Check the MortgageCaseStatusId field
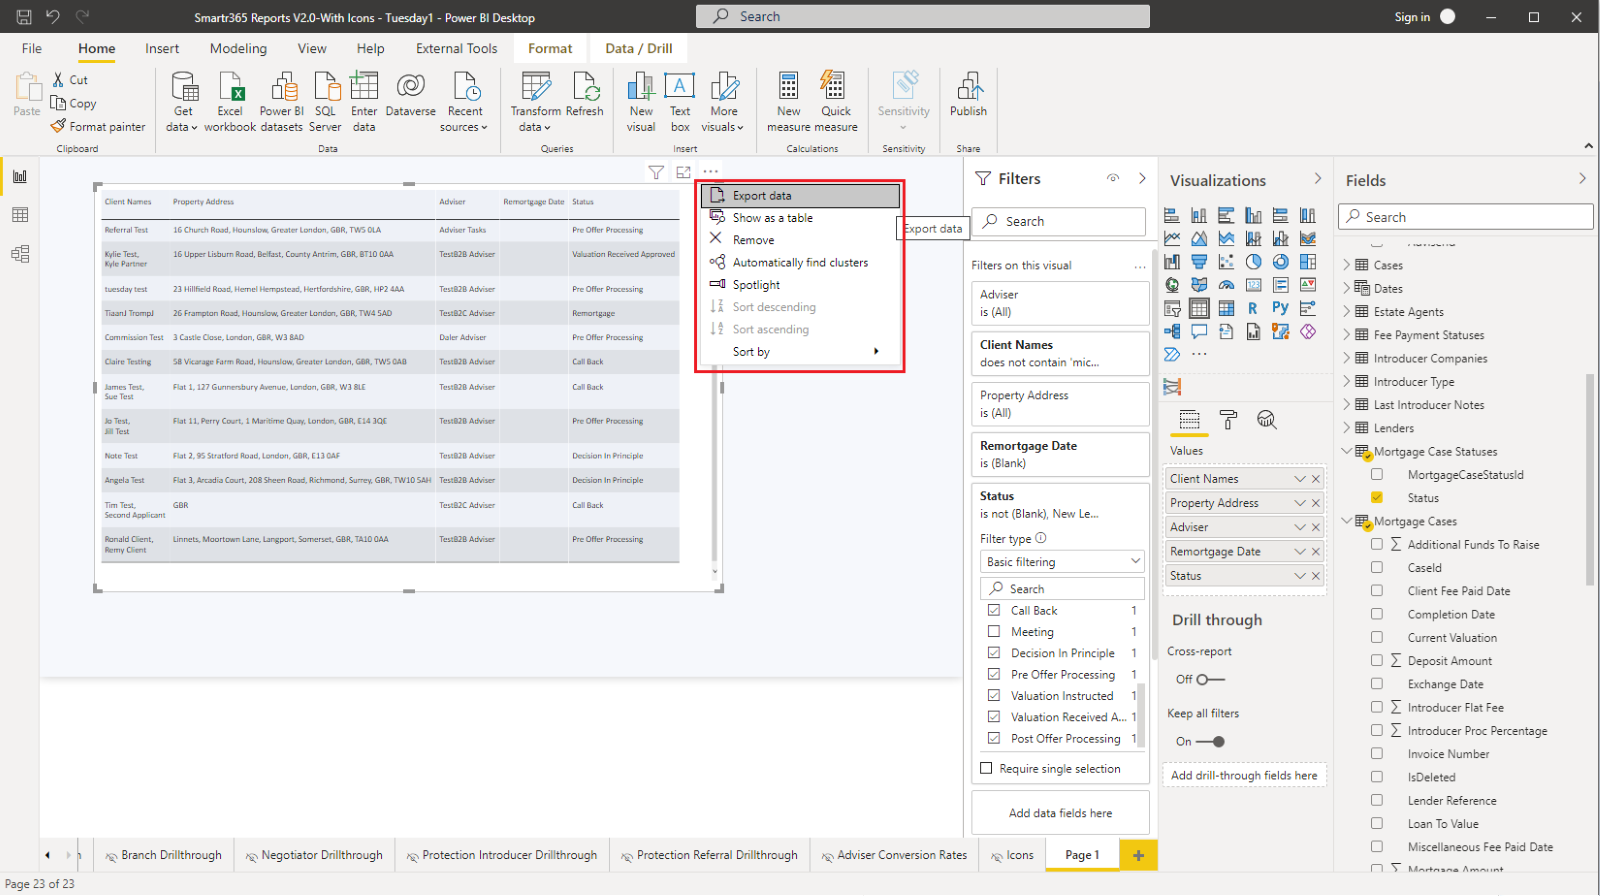The height and width of the screenshot is (896, 1600). point(1377,474)
